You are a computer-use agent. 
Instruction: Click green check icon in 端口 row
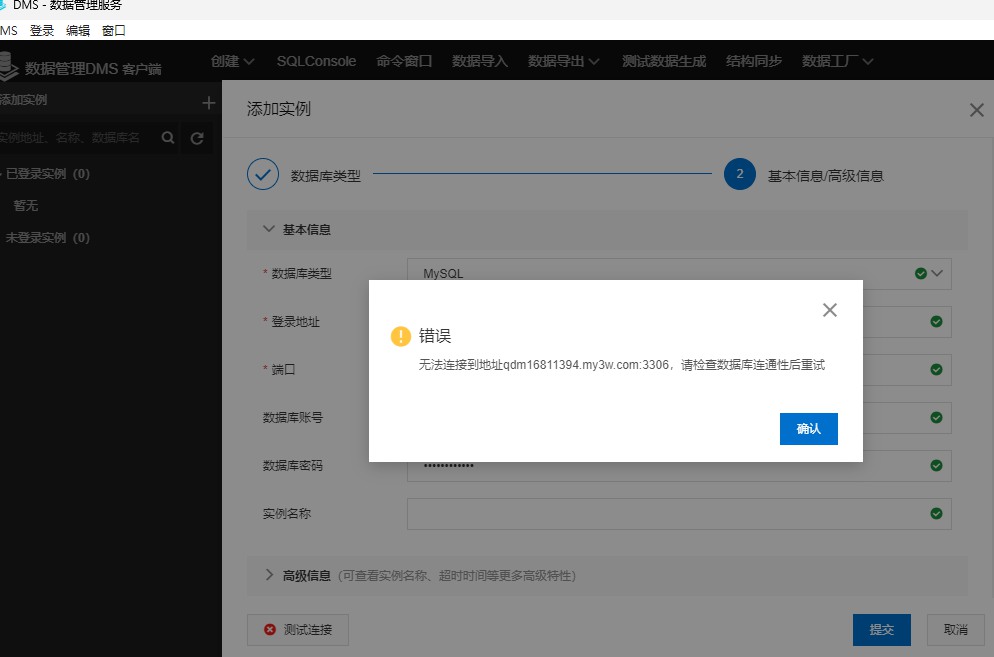coord(936,370)
